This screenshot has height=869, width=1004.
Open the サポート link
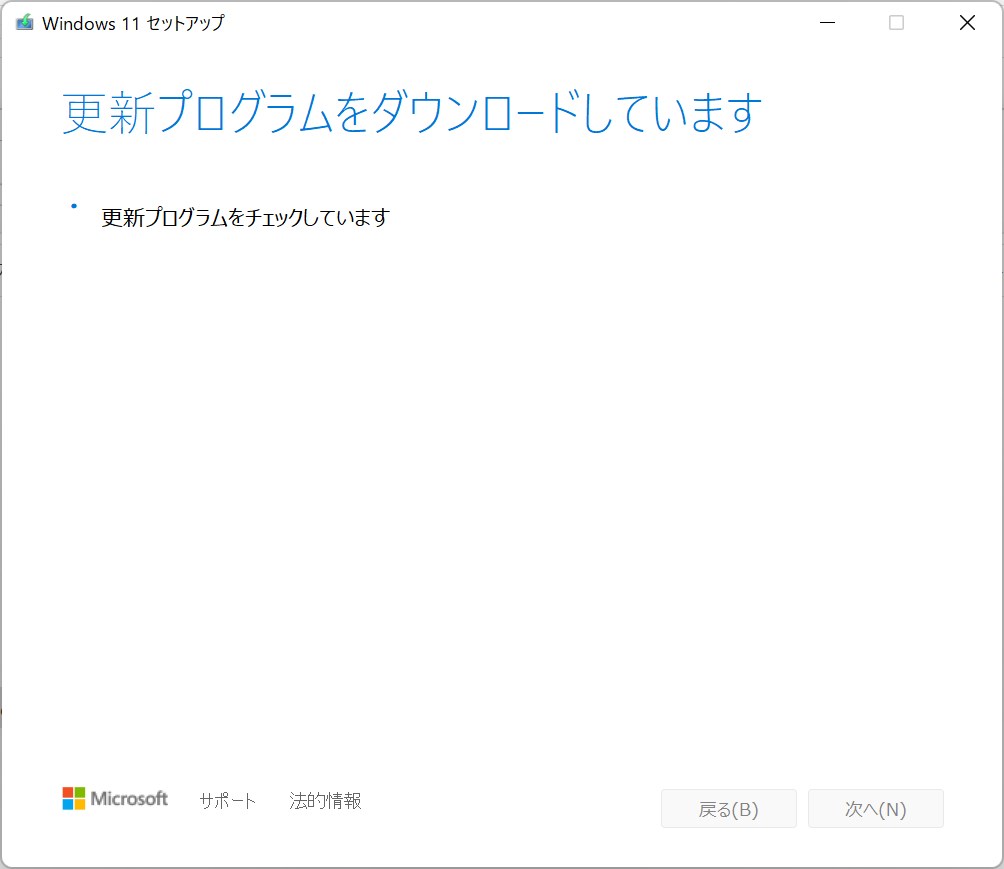[x=227, y=800]
